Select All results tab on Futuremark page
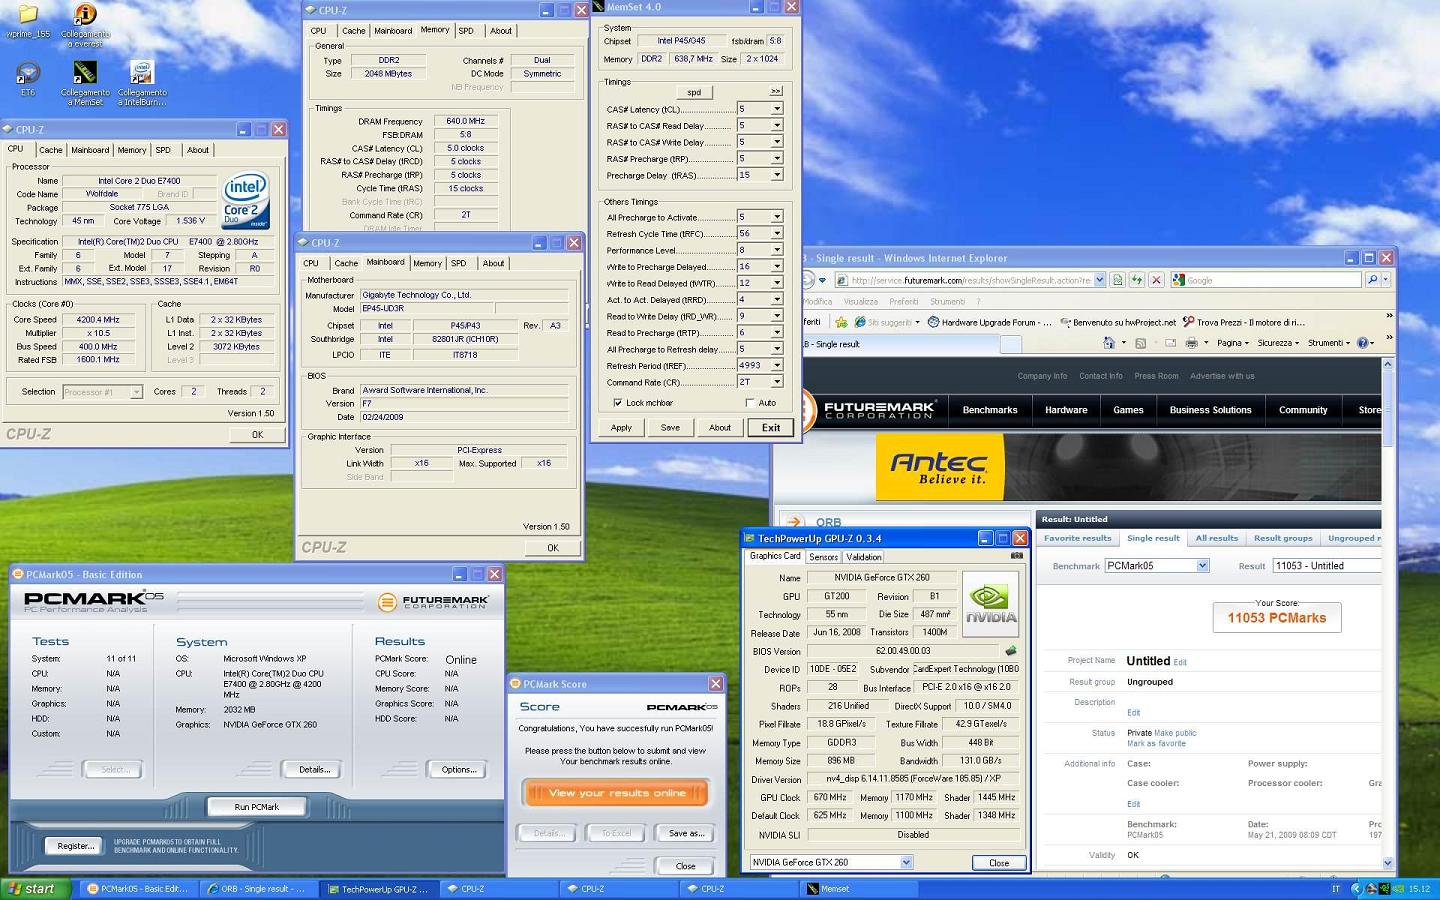 coord(1216,538)
